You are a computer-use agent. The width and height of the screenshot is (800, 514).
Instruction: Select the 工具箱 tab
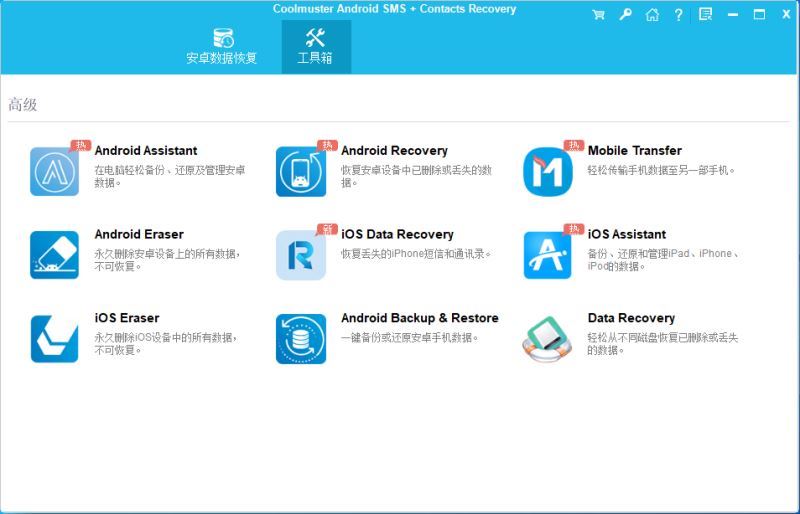[316, 46]
